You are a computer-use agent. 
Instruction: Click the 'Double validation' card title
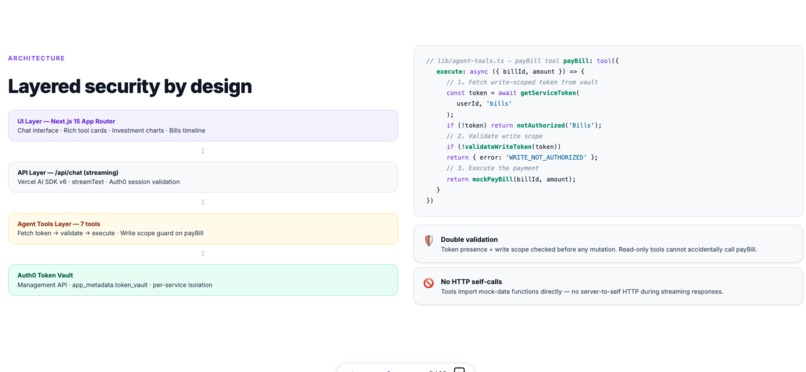click(x=469, y=239)
